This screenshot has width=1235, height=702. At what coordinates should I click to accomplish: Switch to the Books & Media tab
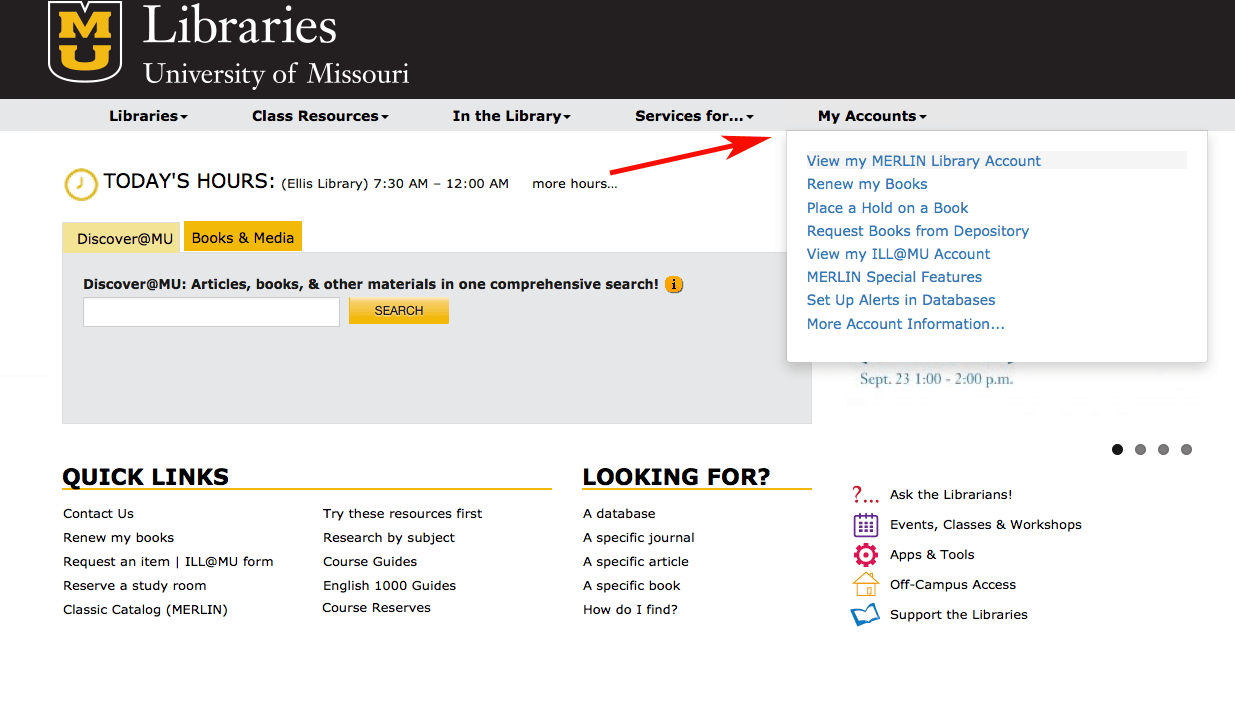(x=242, y=237)
